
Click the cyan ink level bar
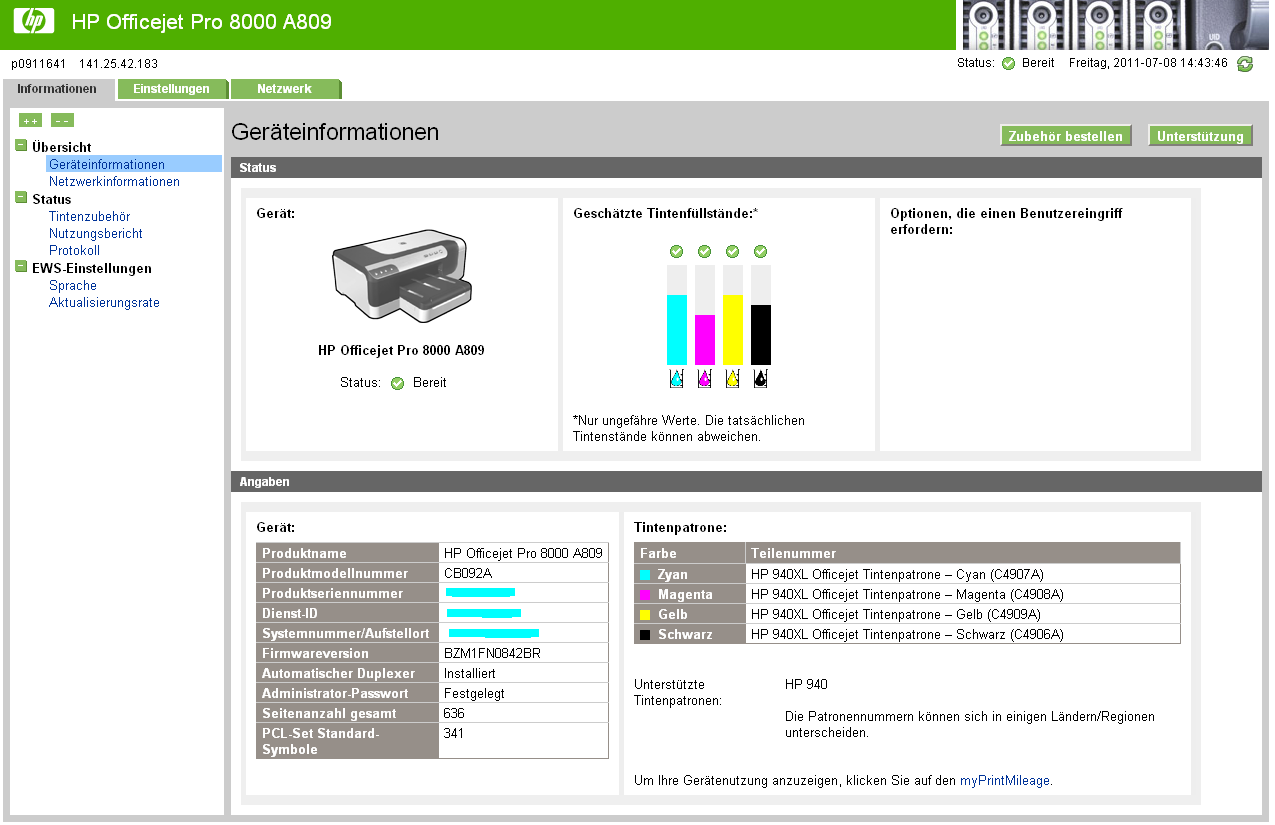[x=677, y=315]
